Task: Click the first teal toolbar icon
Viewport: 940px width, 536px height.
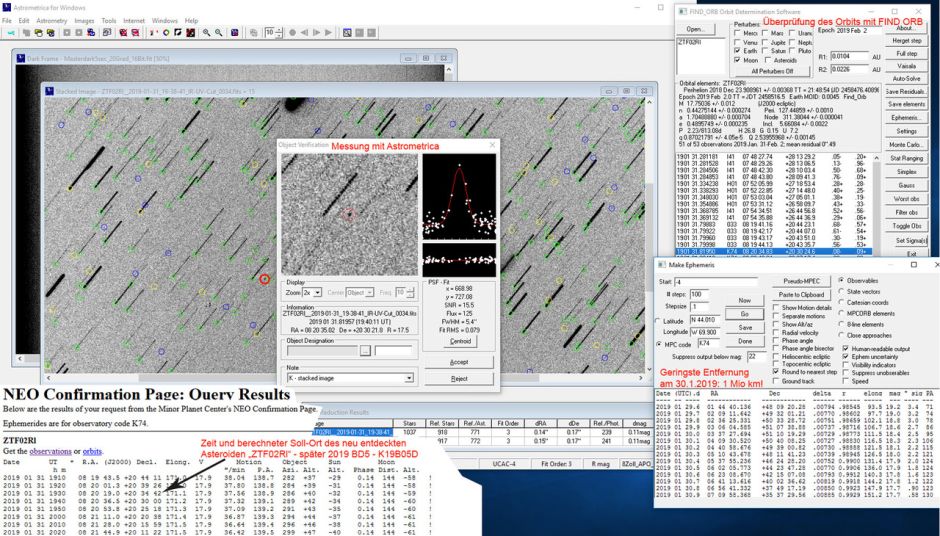Action: click(10, 33)
